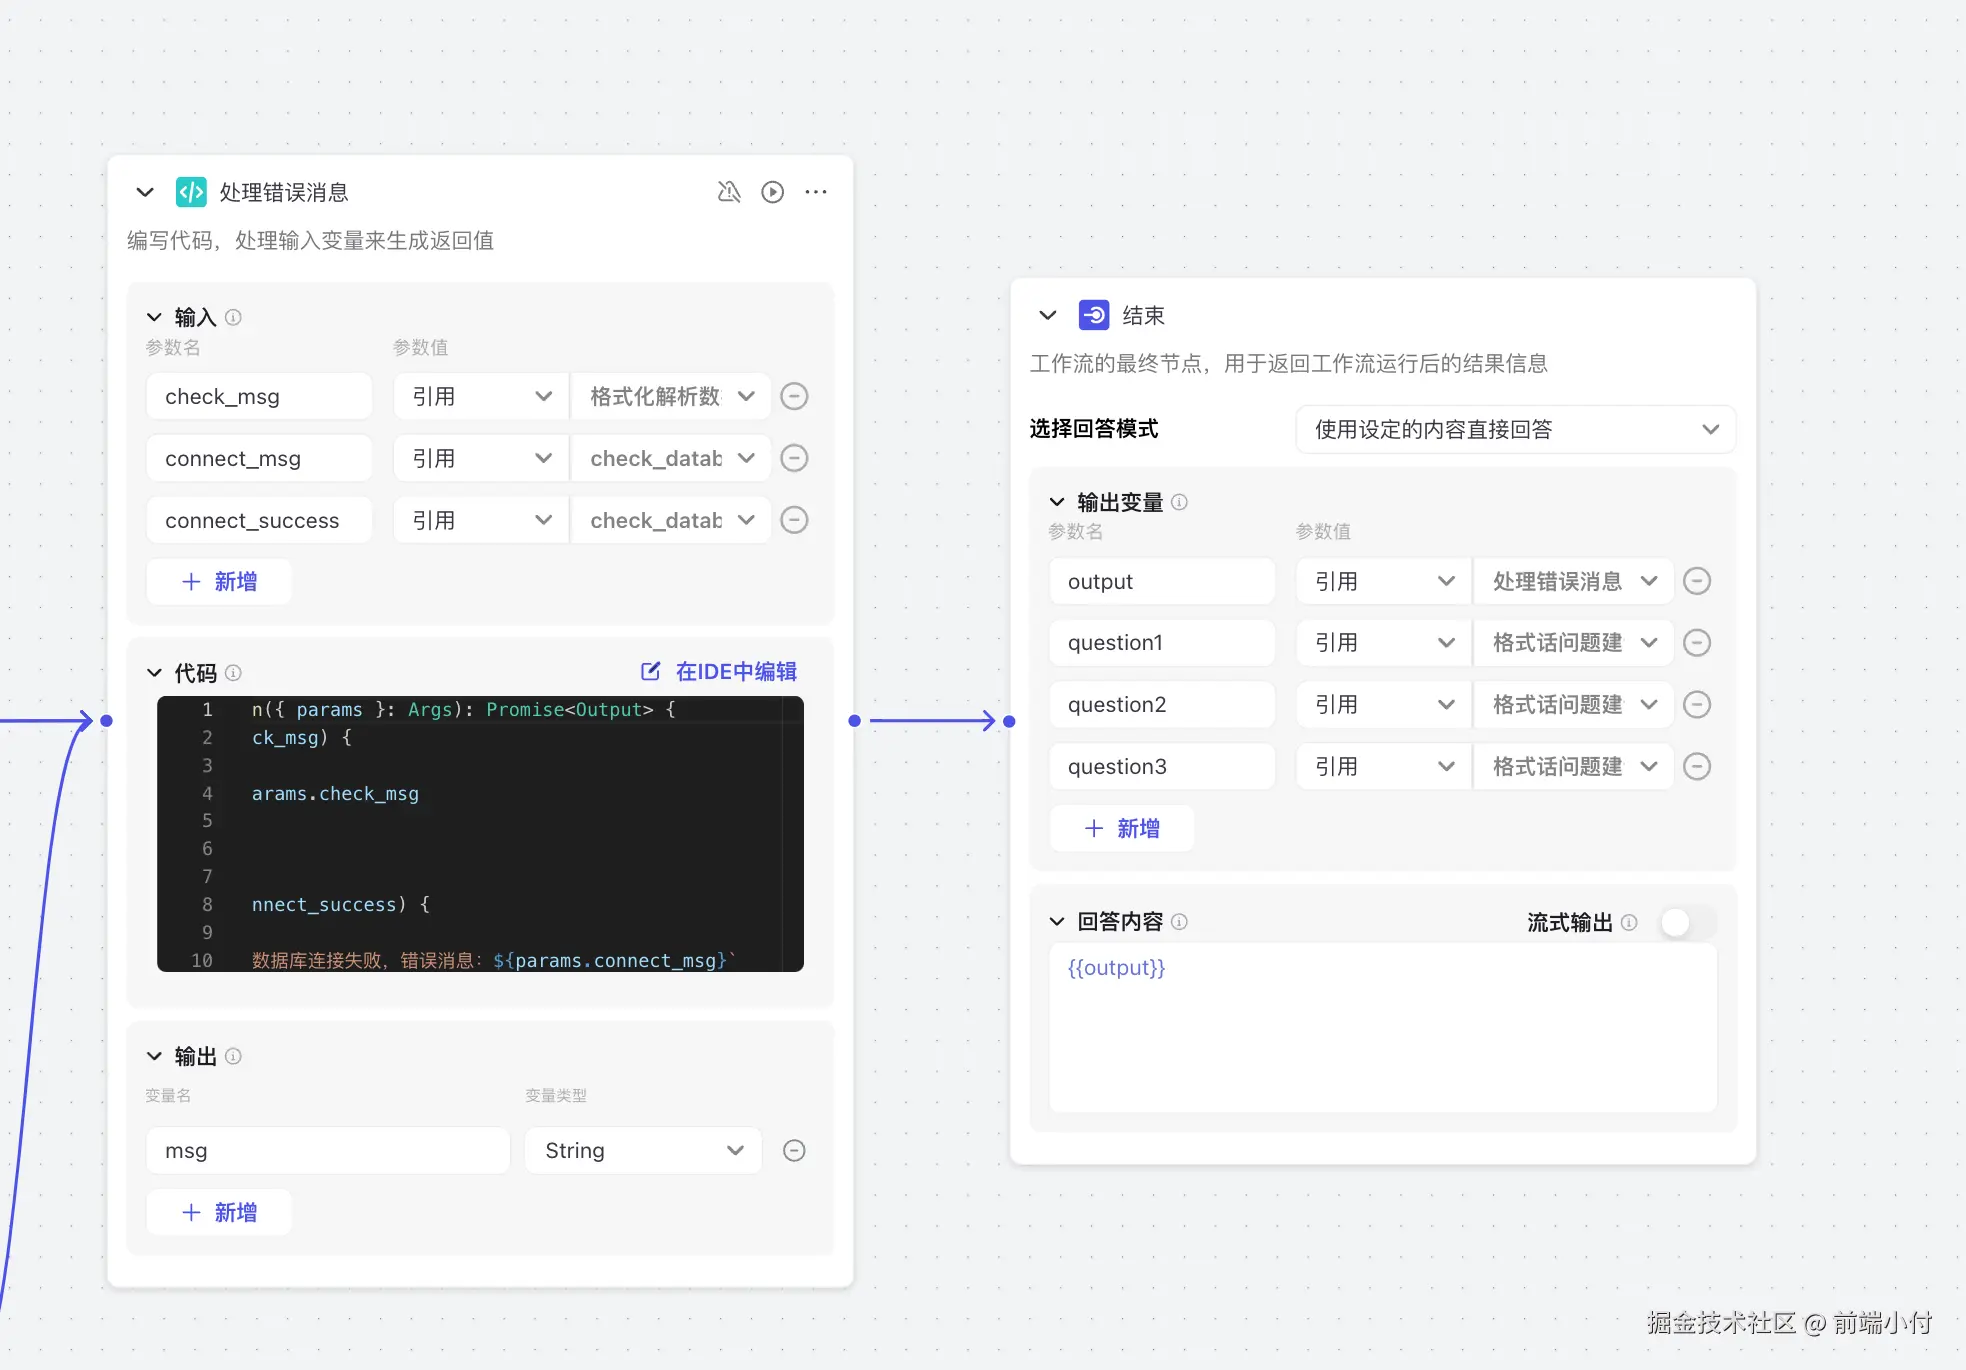The height and width of the screenshot is (1370, 1966).
Task: Open the String variable type dropdown
Action: point(643,1150)
